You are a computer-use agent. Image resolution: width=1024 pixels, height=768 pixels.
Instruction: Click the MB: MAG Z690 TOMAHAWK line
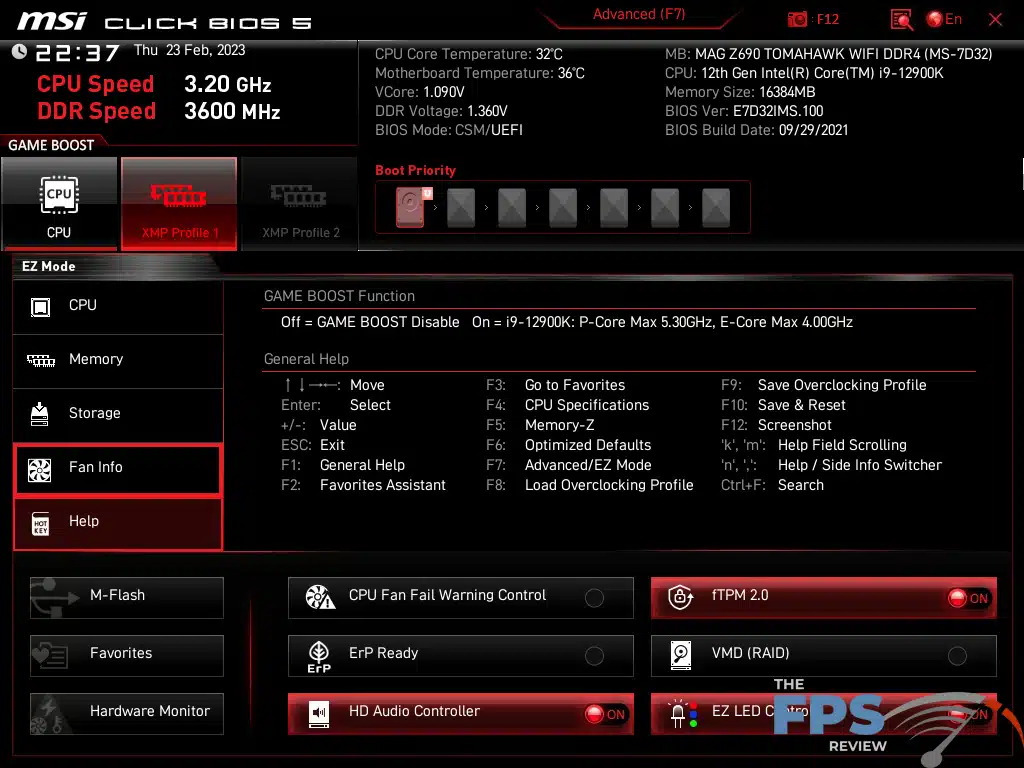[828, 54]
